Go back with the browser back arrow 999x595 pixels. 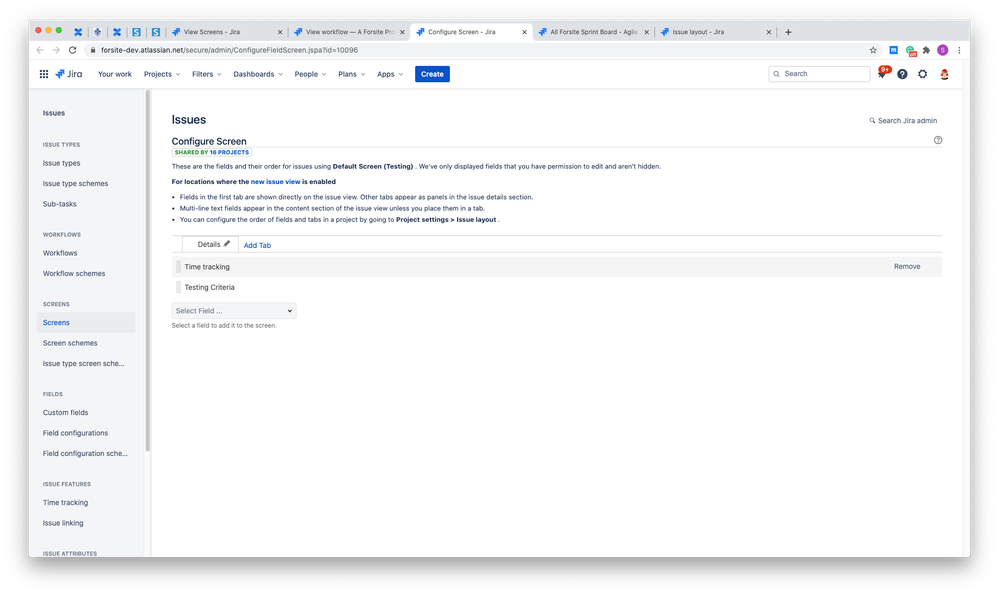click(x=40, y=50)
